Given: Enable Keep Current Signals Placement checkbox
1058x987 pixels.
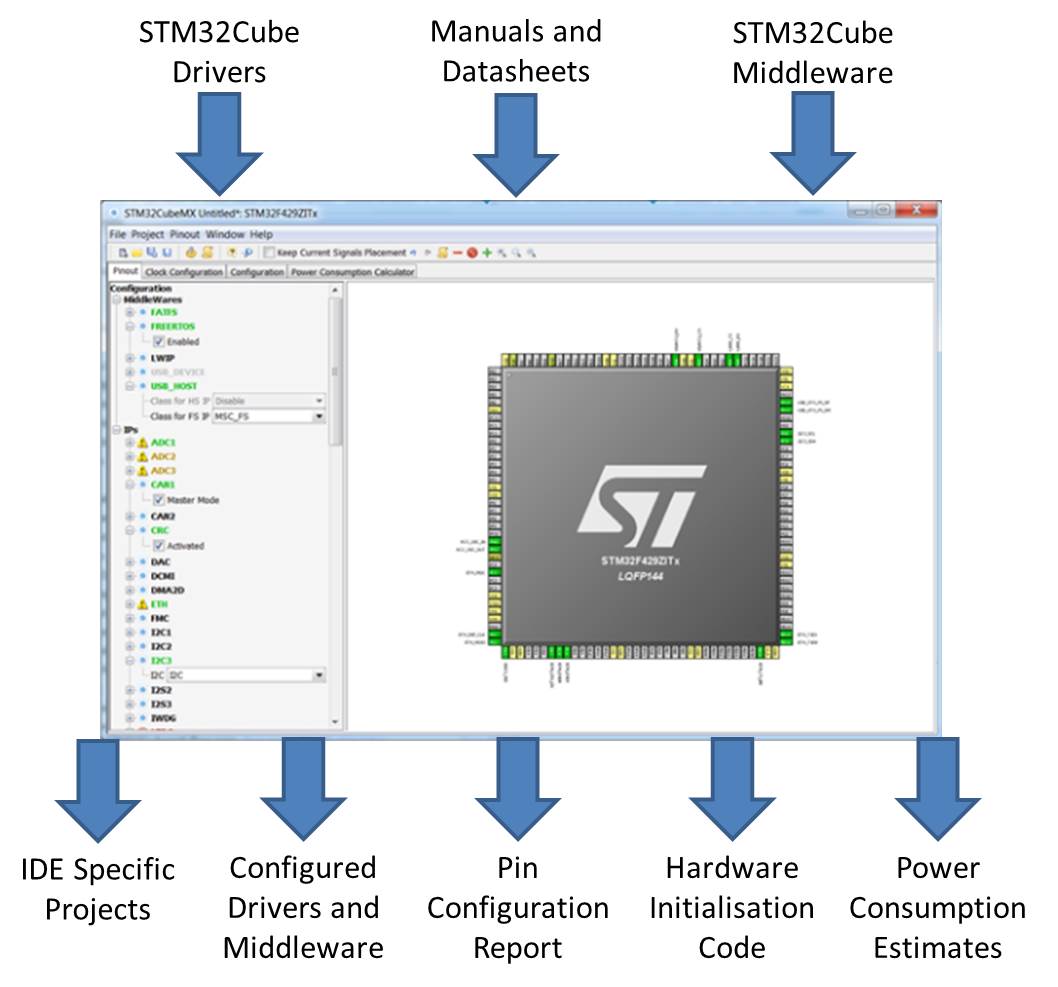Looking at the screenshot, I should point(270,253).
